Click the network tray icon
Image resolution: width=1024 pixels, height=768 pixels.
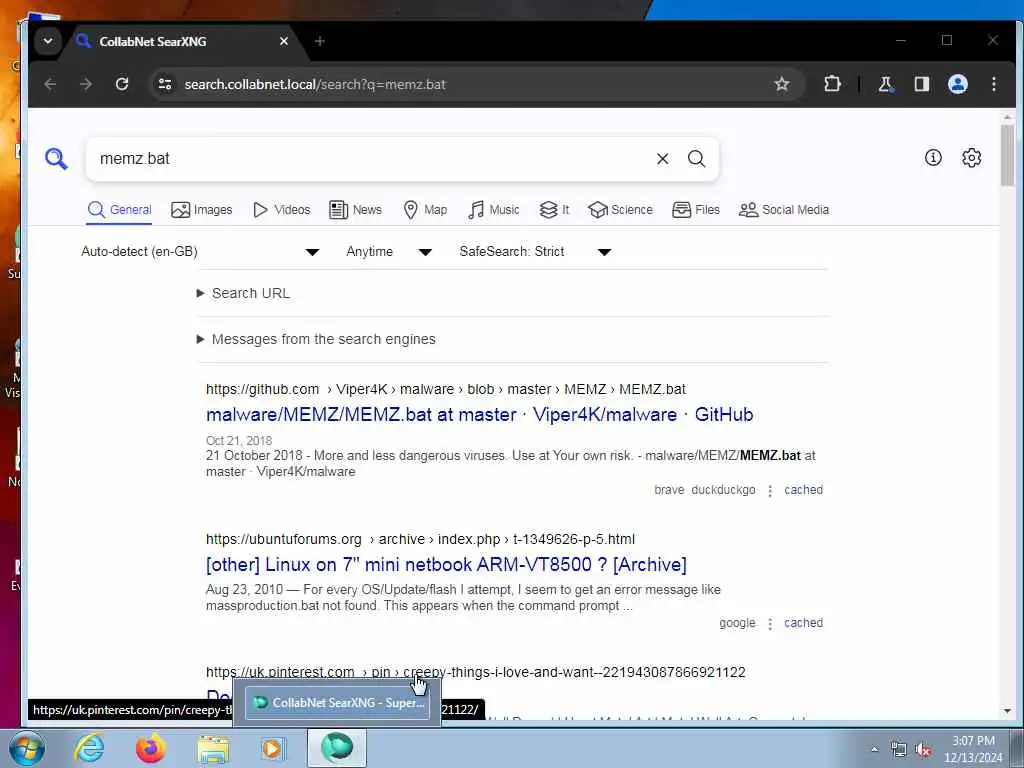[x=899, y=749]
